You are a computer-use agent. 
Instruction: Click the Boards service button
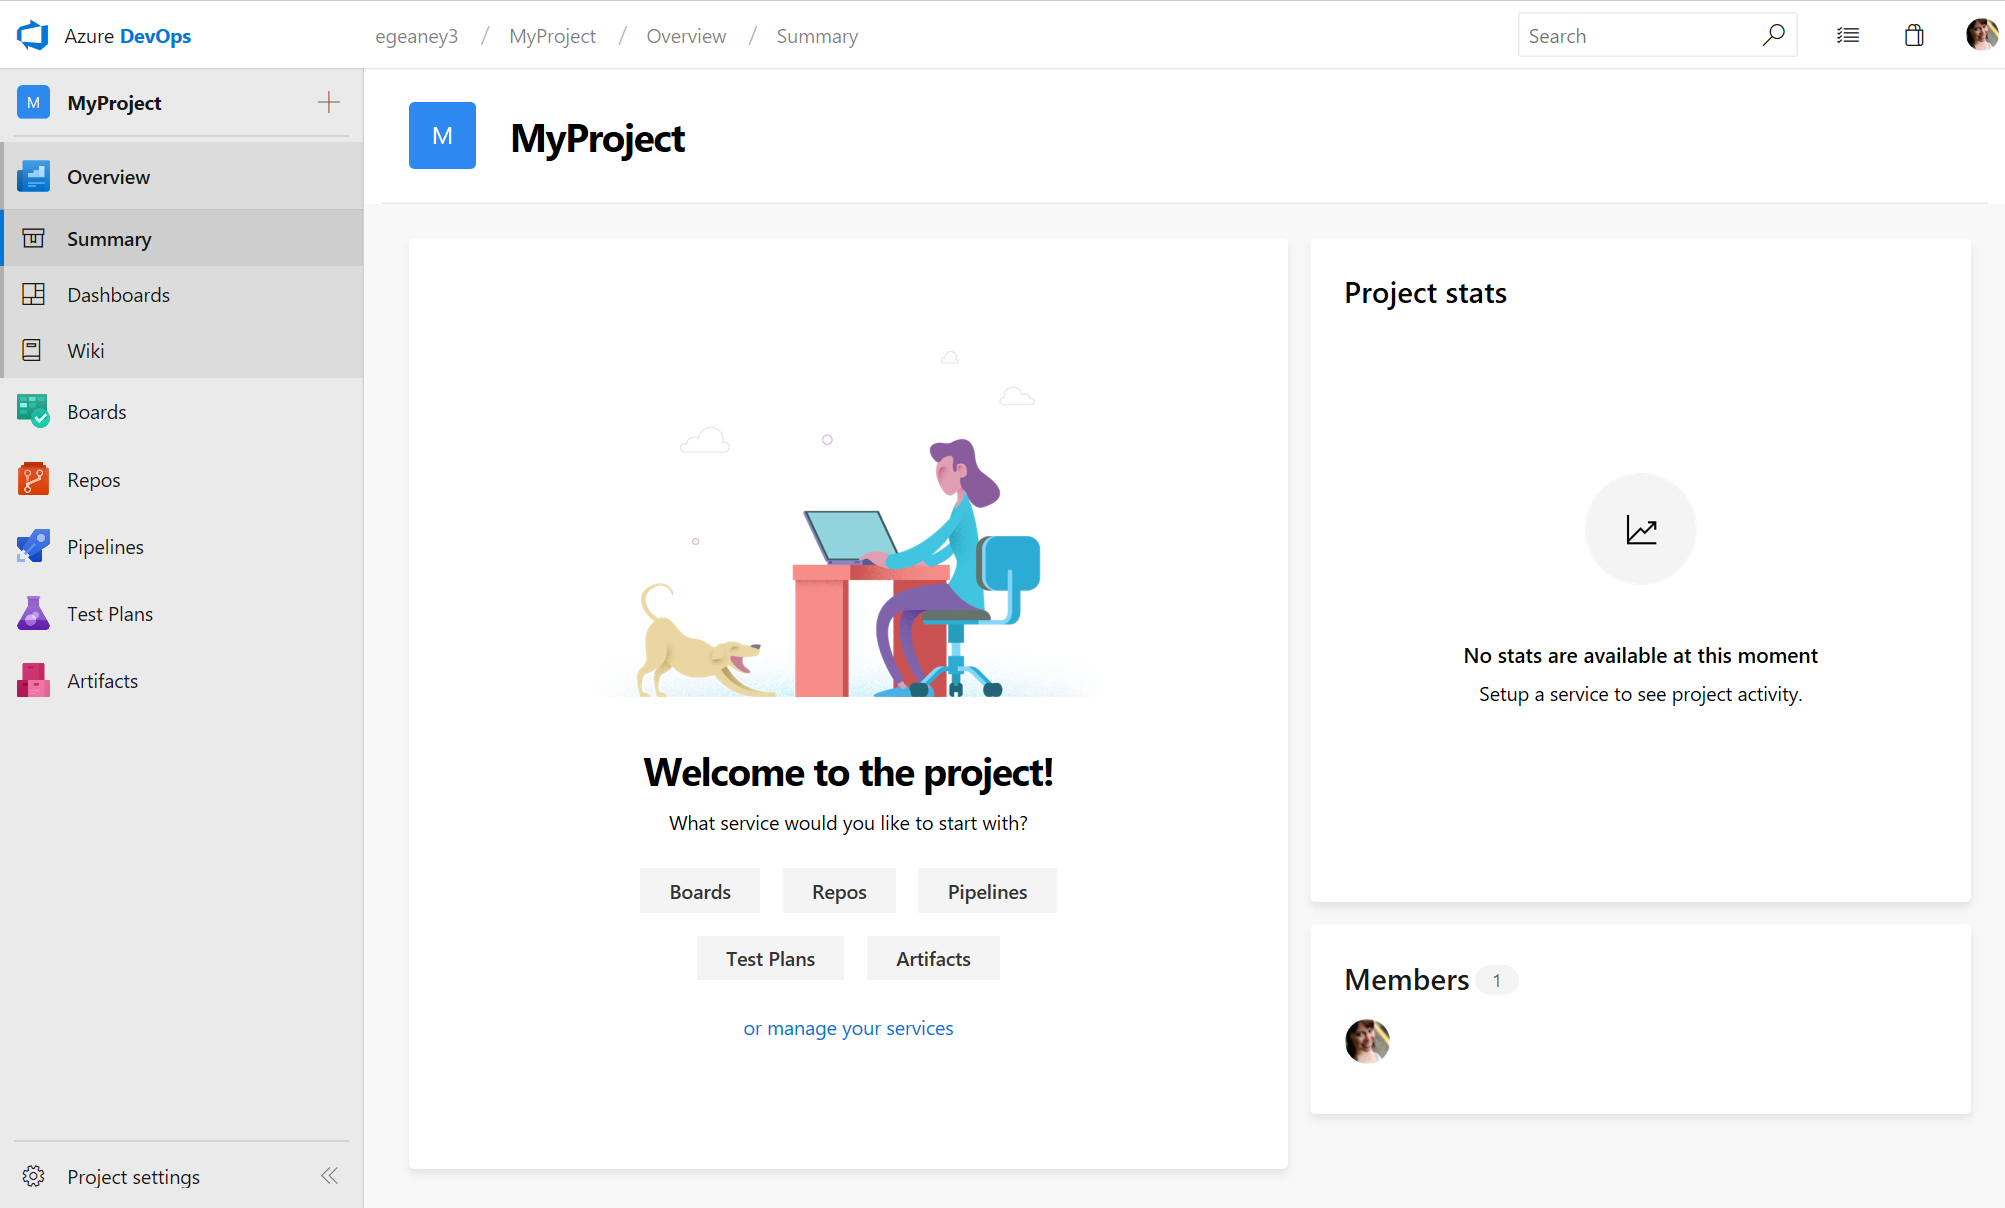[x=699, y=891]
